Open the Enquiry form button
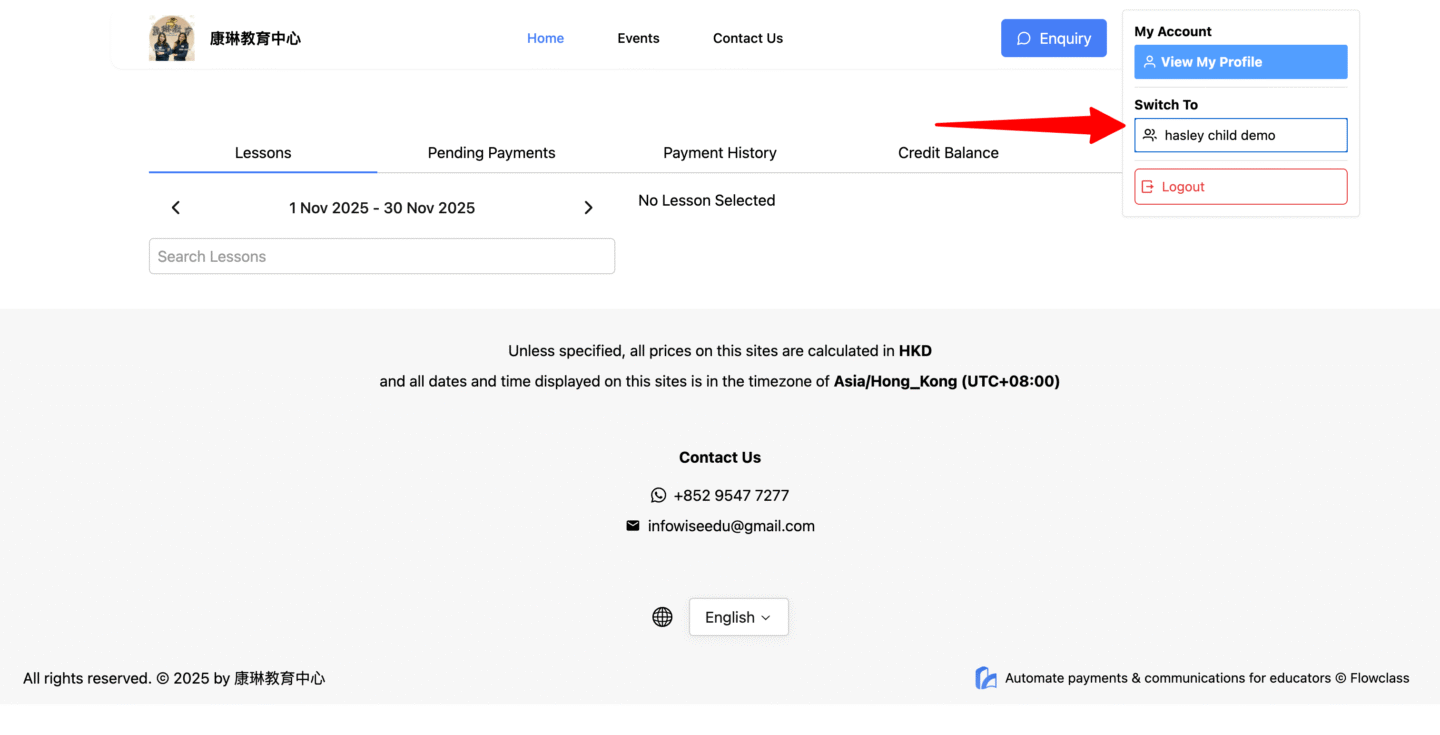The image size is (1440, 735). 1053,38
